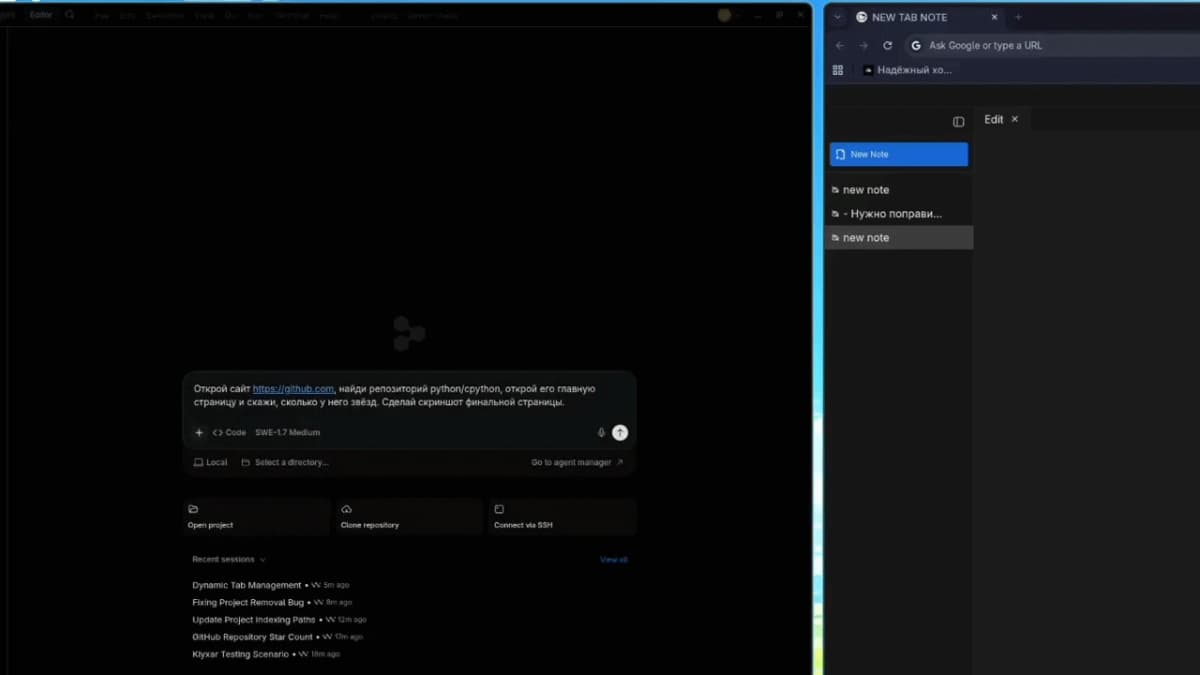Click the Connect via SSH card
Image resolution: width=1200 pixels, height=675 pixels.
(x=562, y=517)
